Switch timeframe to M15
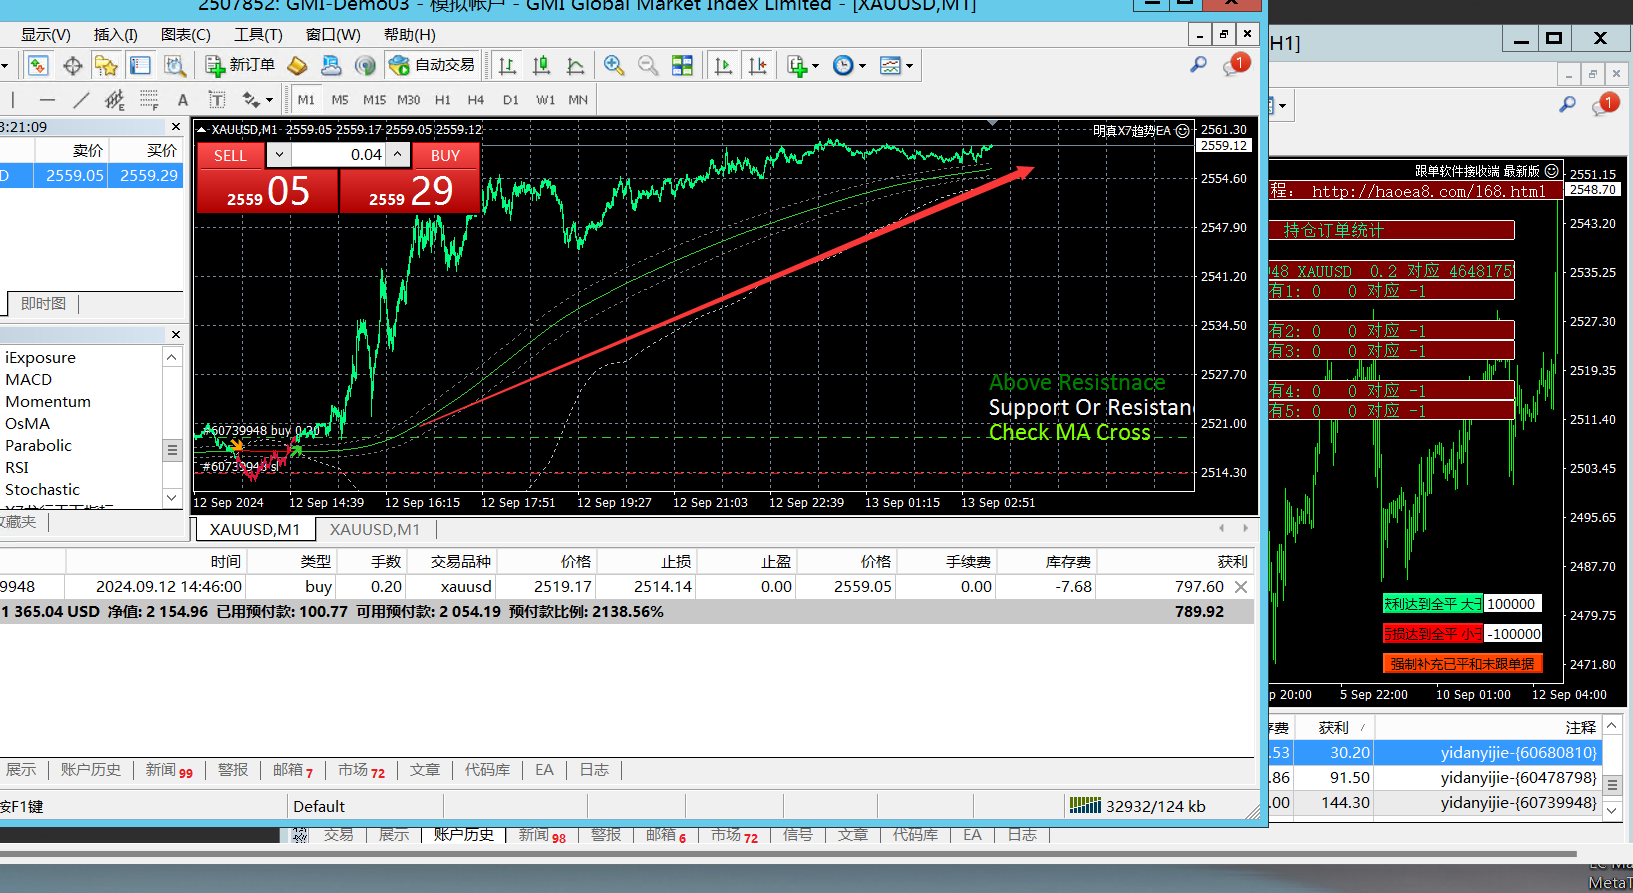 (x=374, y=100)
